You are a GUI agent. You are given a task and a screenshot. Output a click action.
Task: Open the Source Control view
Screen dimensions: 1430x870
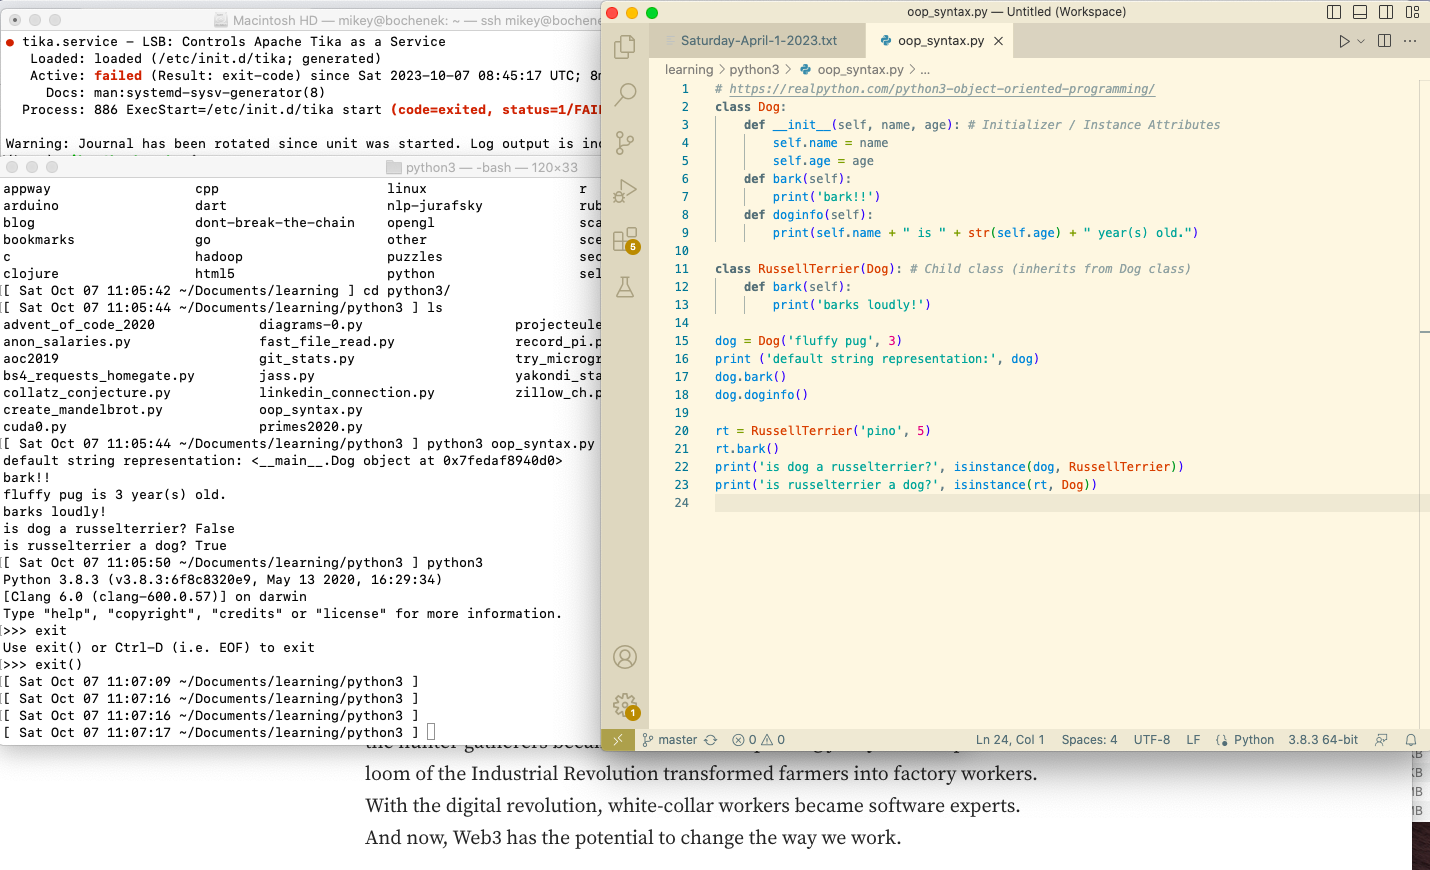click(x=625, y=143)
